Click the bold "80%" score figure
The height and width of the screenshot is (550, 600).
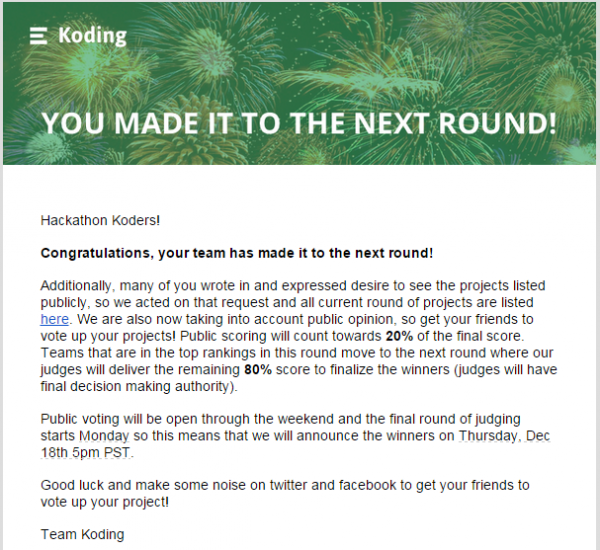(x=260, y=369)
